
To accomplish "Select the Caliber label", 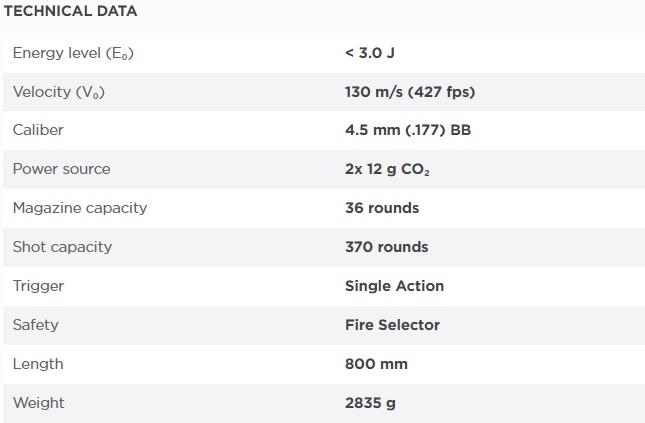I will [x=38, y=130].
